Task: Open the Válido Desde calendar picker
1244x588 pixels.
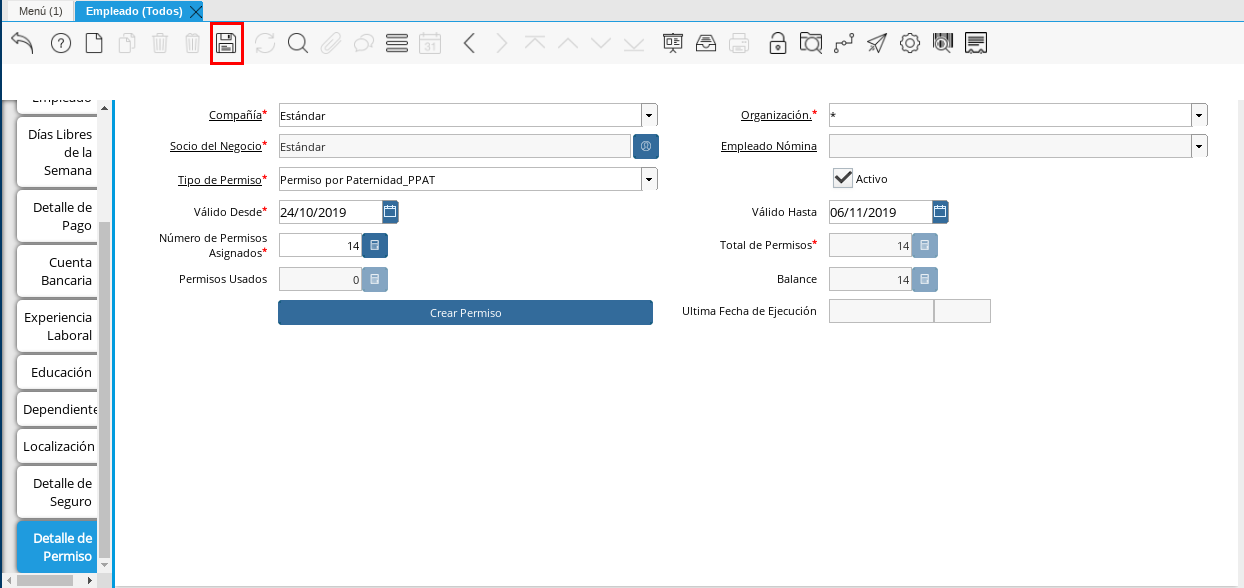Action: click(390, 212)
